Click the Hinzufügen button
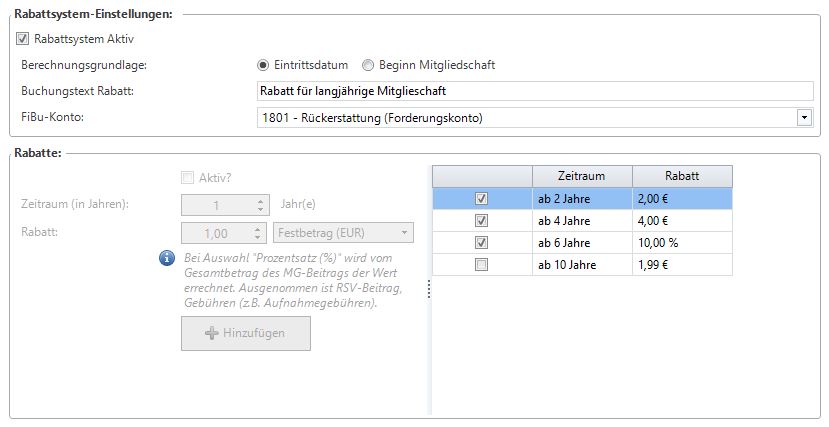The height and width of the screenshot is (427, 829). (246, 333)
